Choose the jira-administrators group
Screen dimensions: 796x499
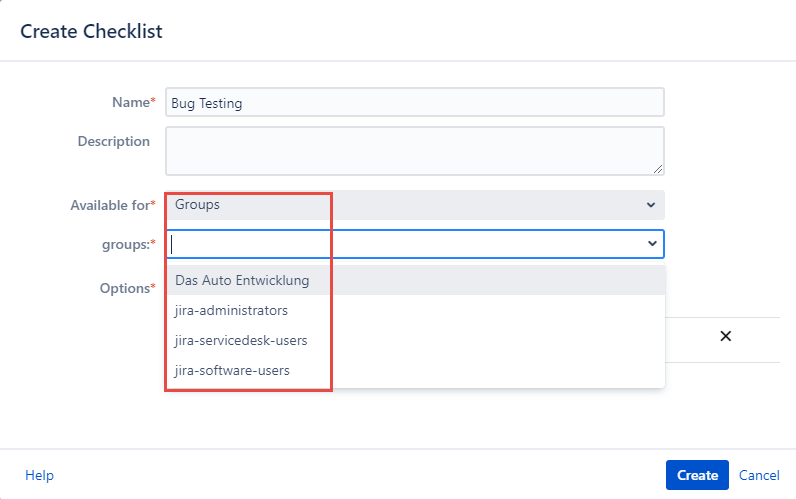pos(231,311)
